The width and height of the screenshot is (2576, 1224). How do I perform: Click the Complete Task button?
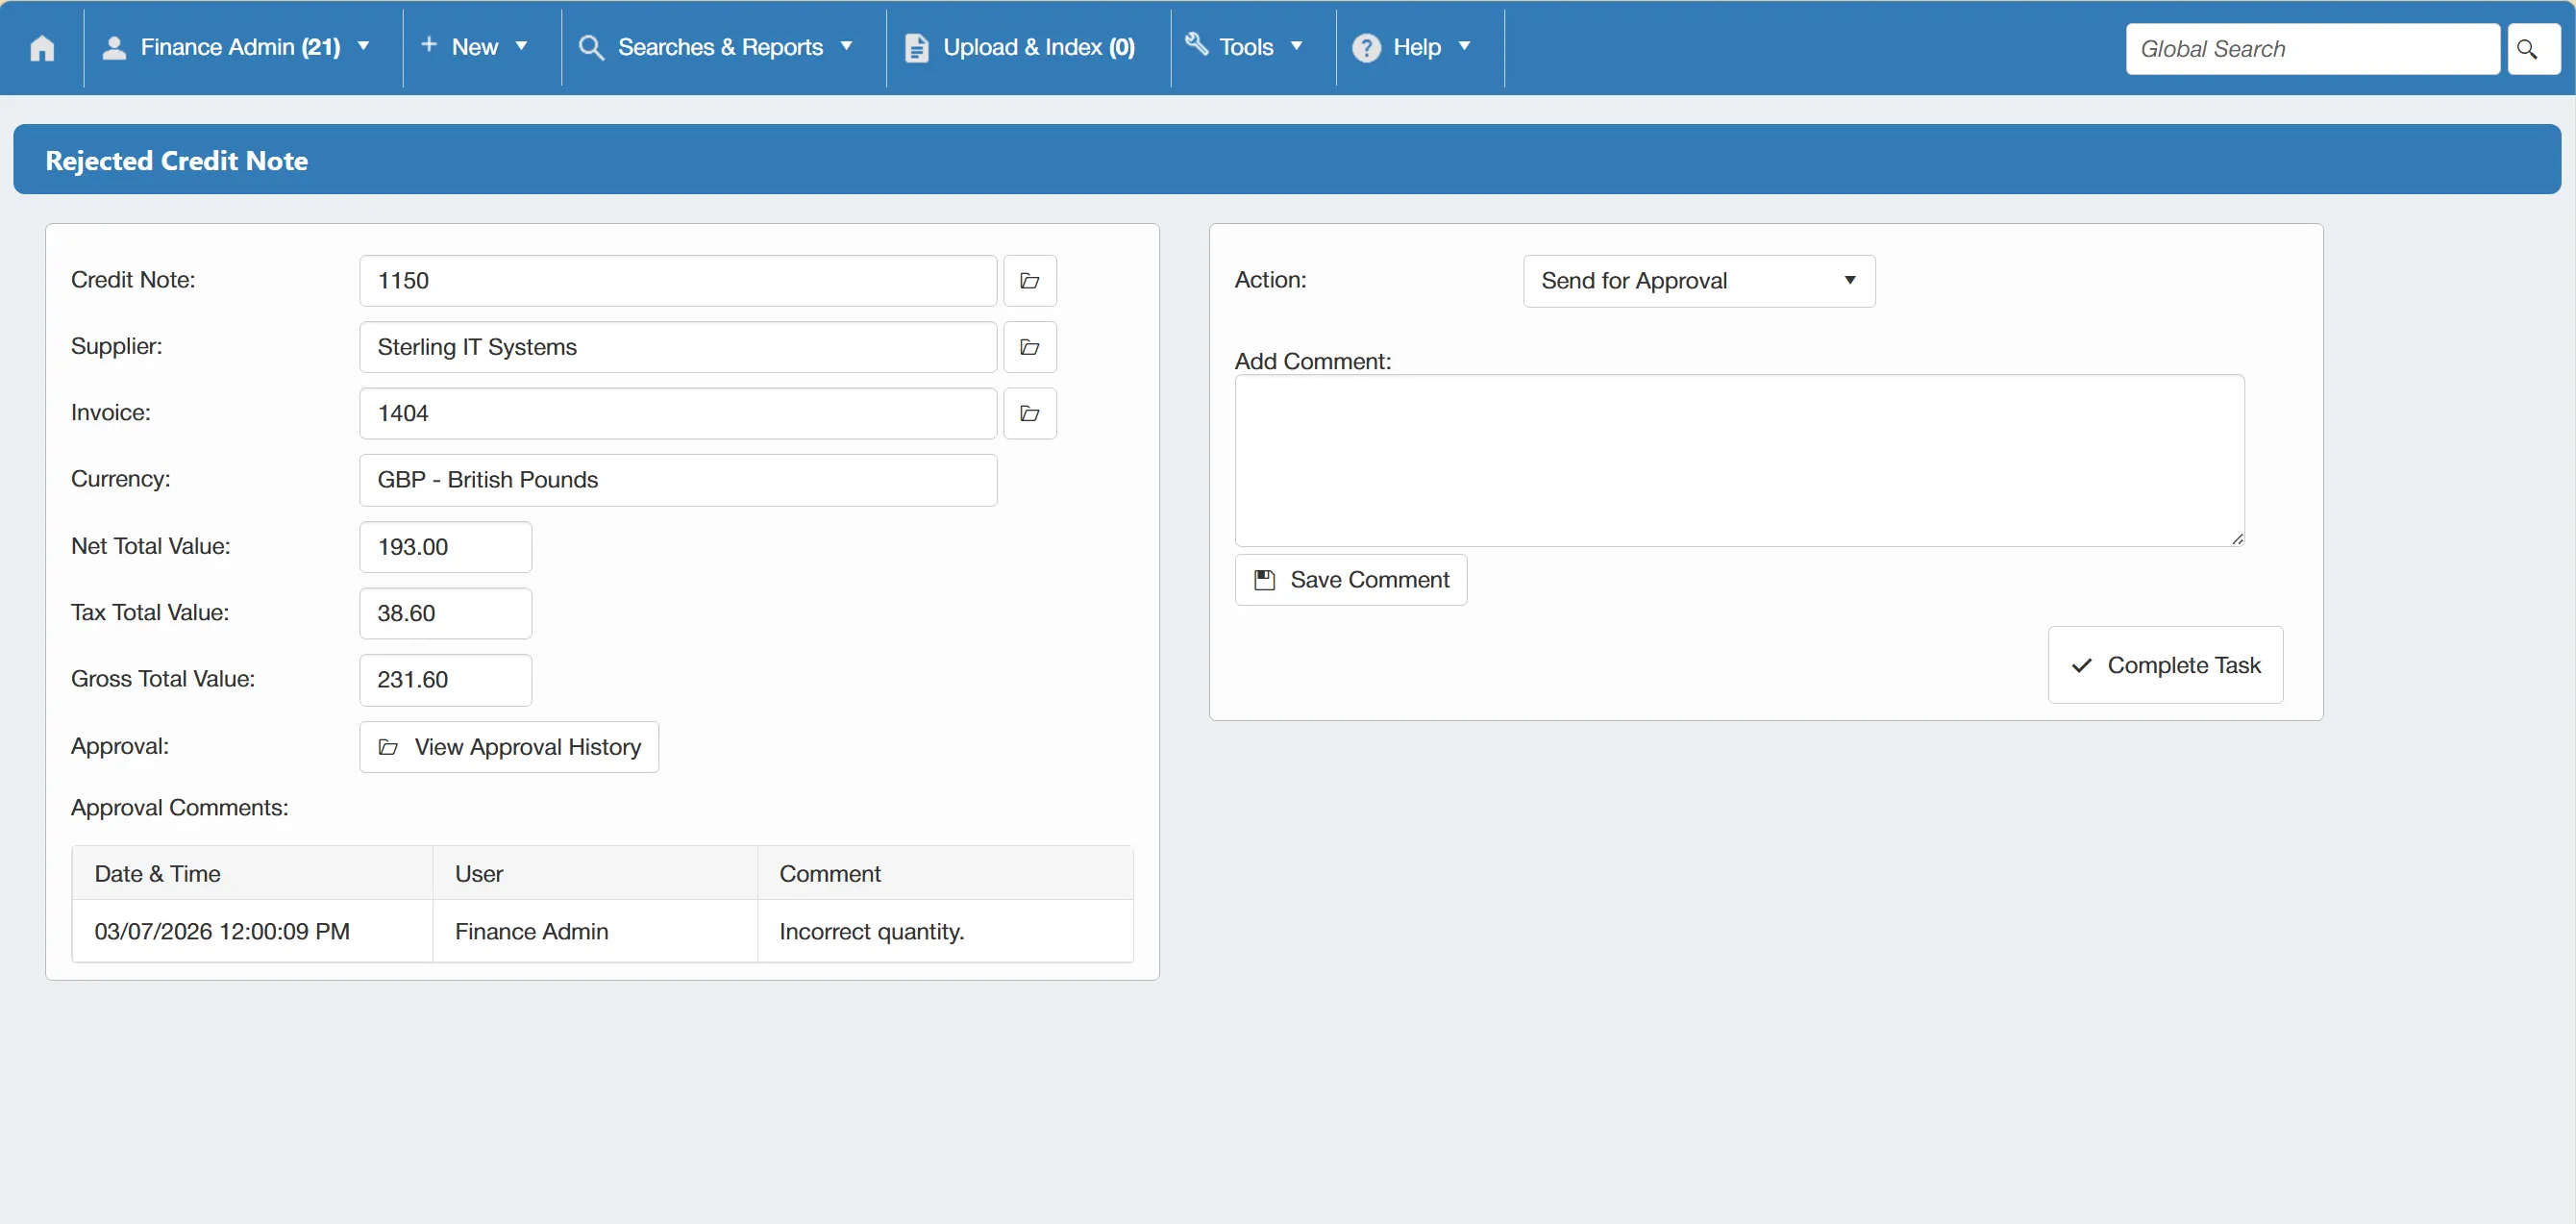pyautogui.click(x=2165, y=665)
